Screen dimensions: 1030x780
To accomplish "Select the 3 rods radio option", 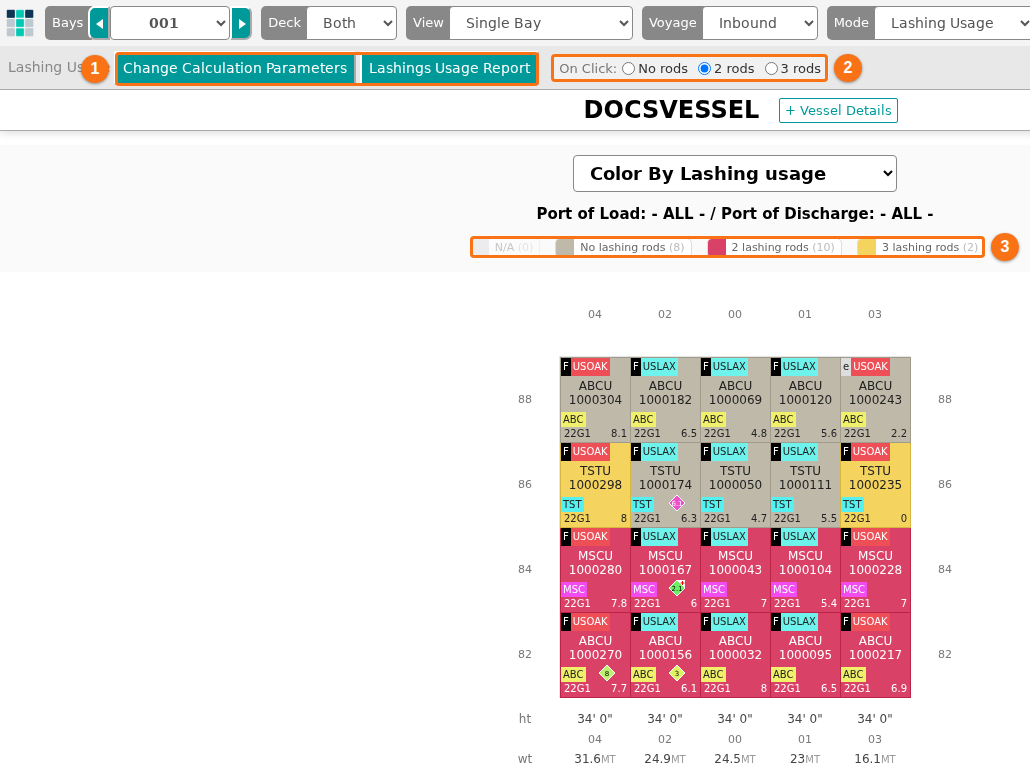I will [771, 68].
